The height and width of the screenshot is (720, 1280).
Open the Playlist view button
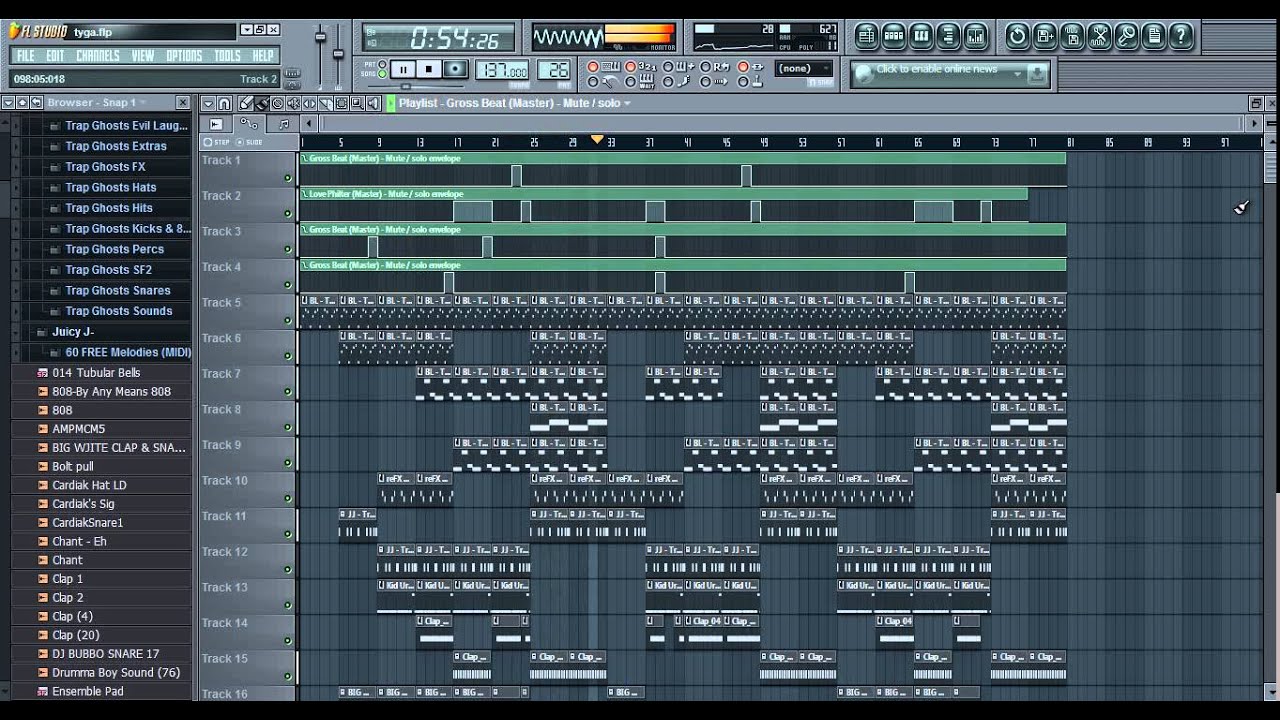(x=866, y=37)
